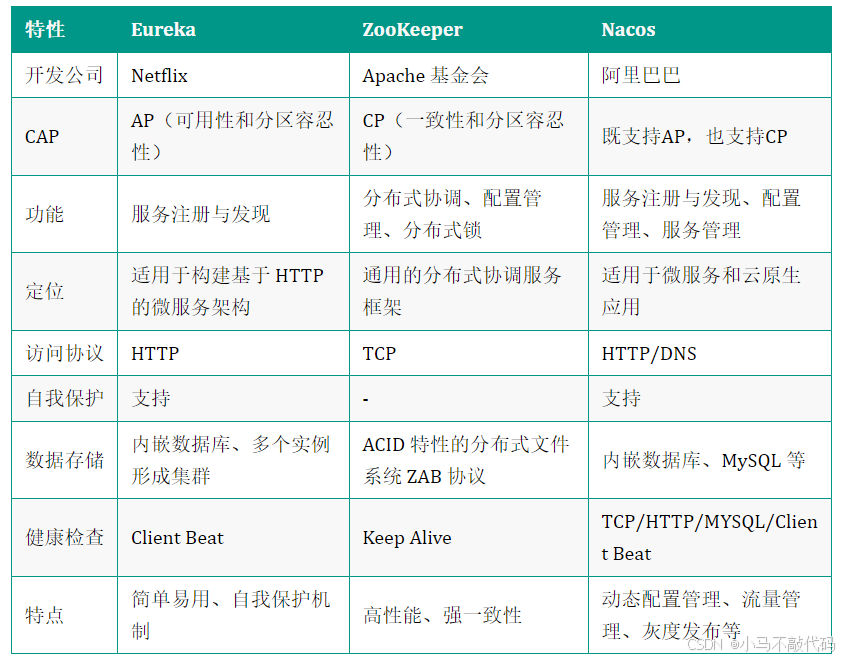Click the HTTP/DNS cell
The height and width of the screenshot is (660, 847).
(710, 353)
